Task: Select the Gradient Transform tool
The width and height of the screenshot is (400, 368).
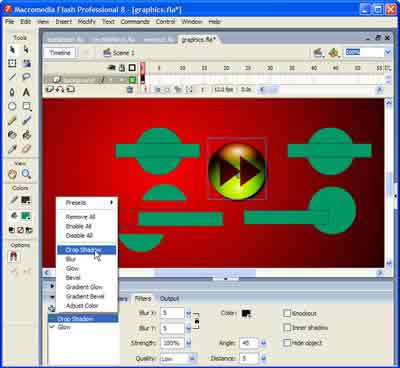Action: click(27, 63)
